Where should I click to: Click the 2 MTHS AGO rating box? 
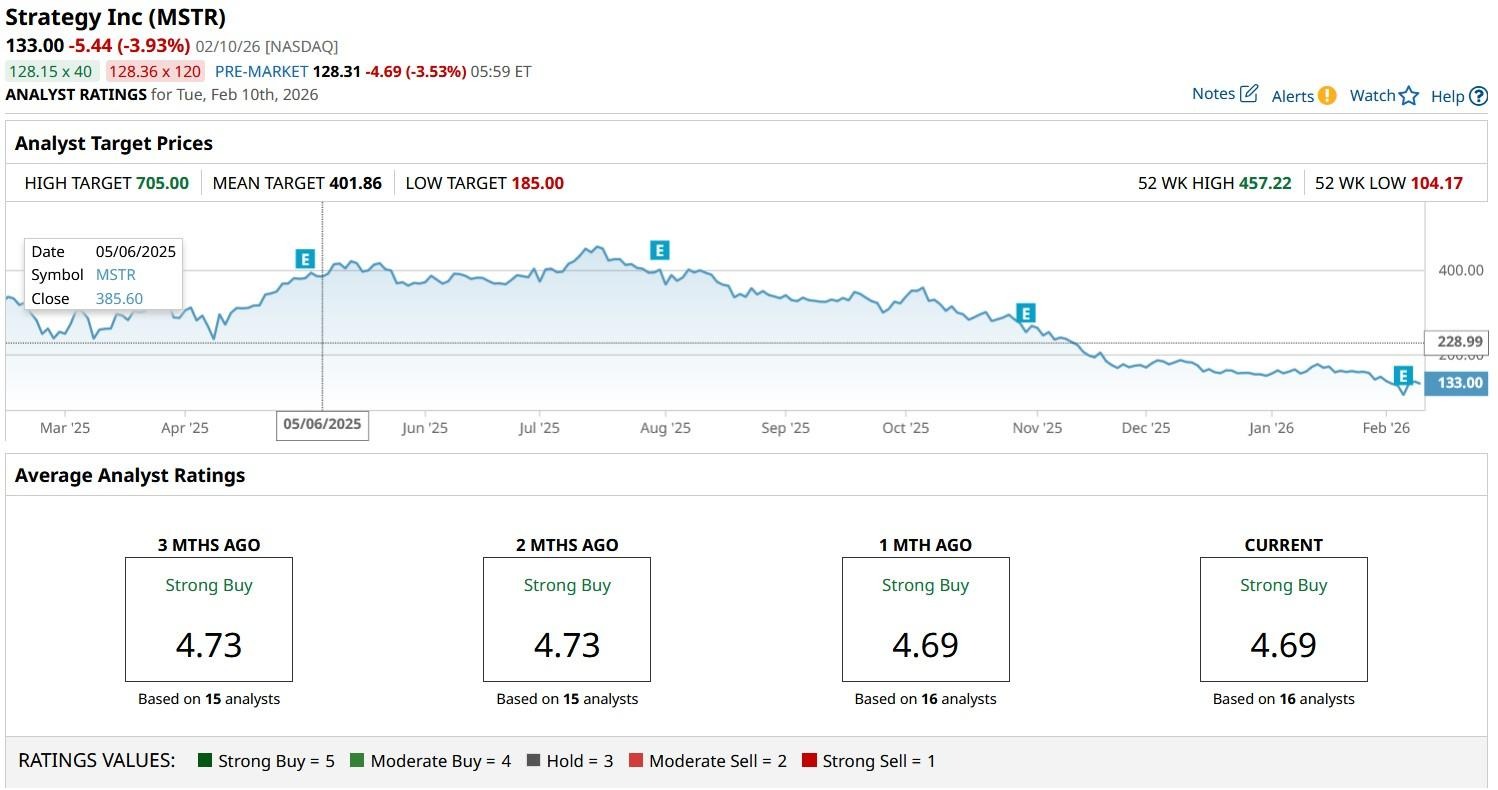pos(566,620)
